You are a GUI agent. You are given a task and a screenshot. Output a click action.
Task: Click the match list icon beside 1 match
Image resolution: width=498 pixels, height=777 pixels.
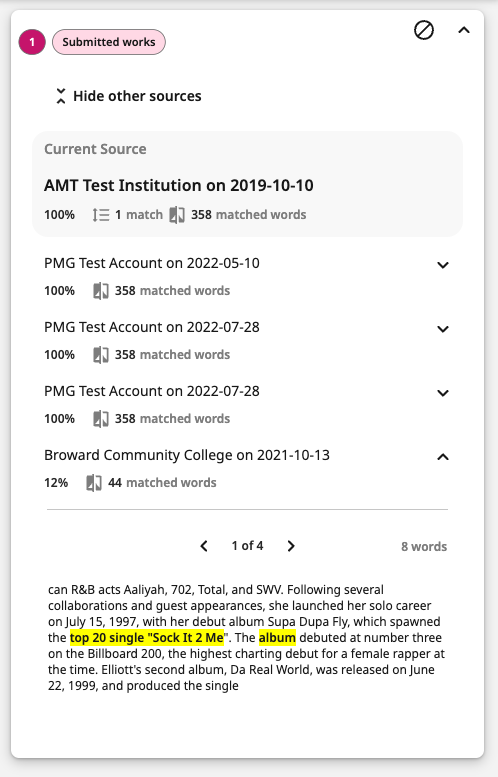tap(101, 215)
